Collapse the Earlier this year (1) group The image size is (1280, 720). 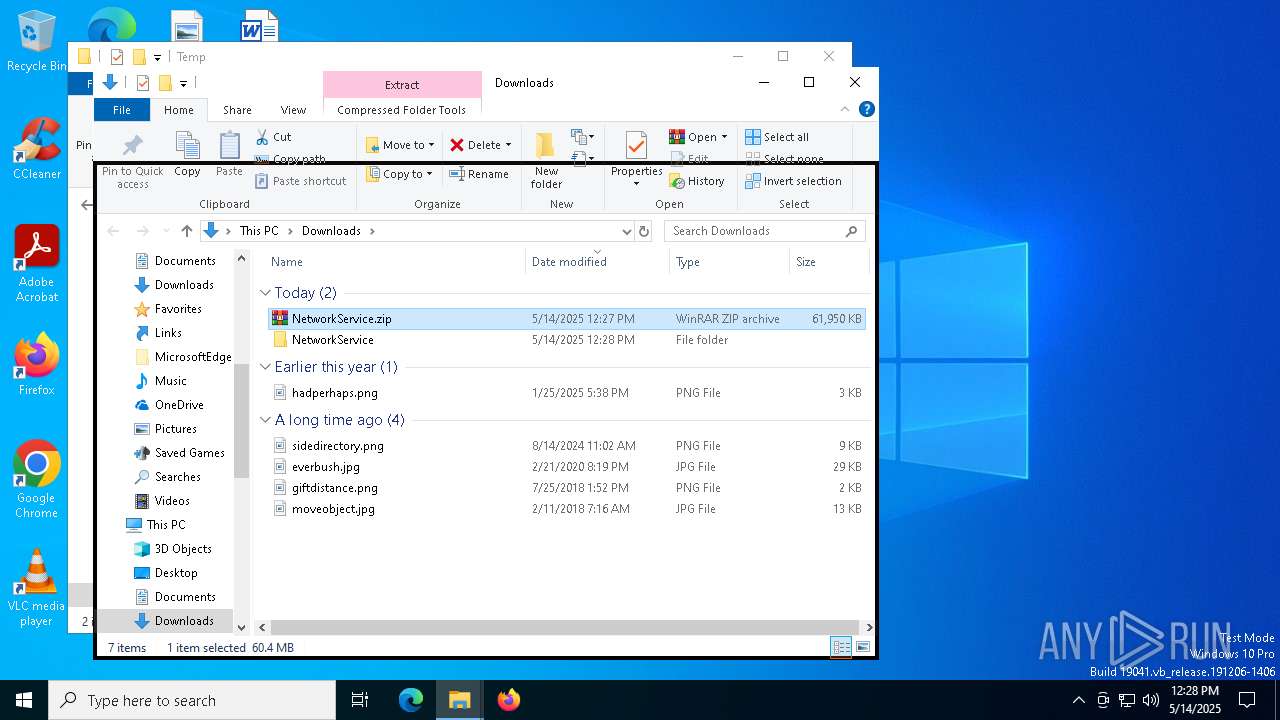(265, 367)
